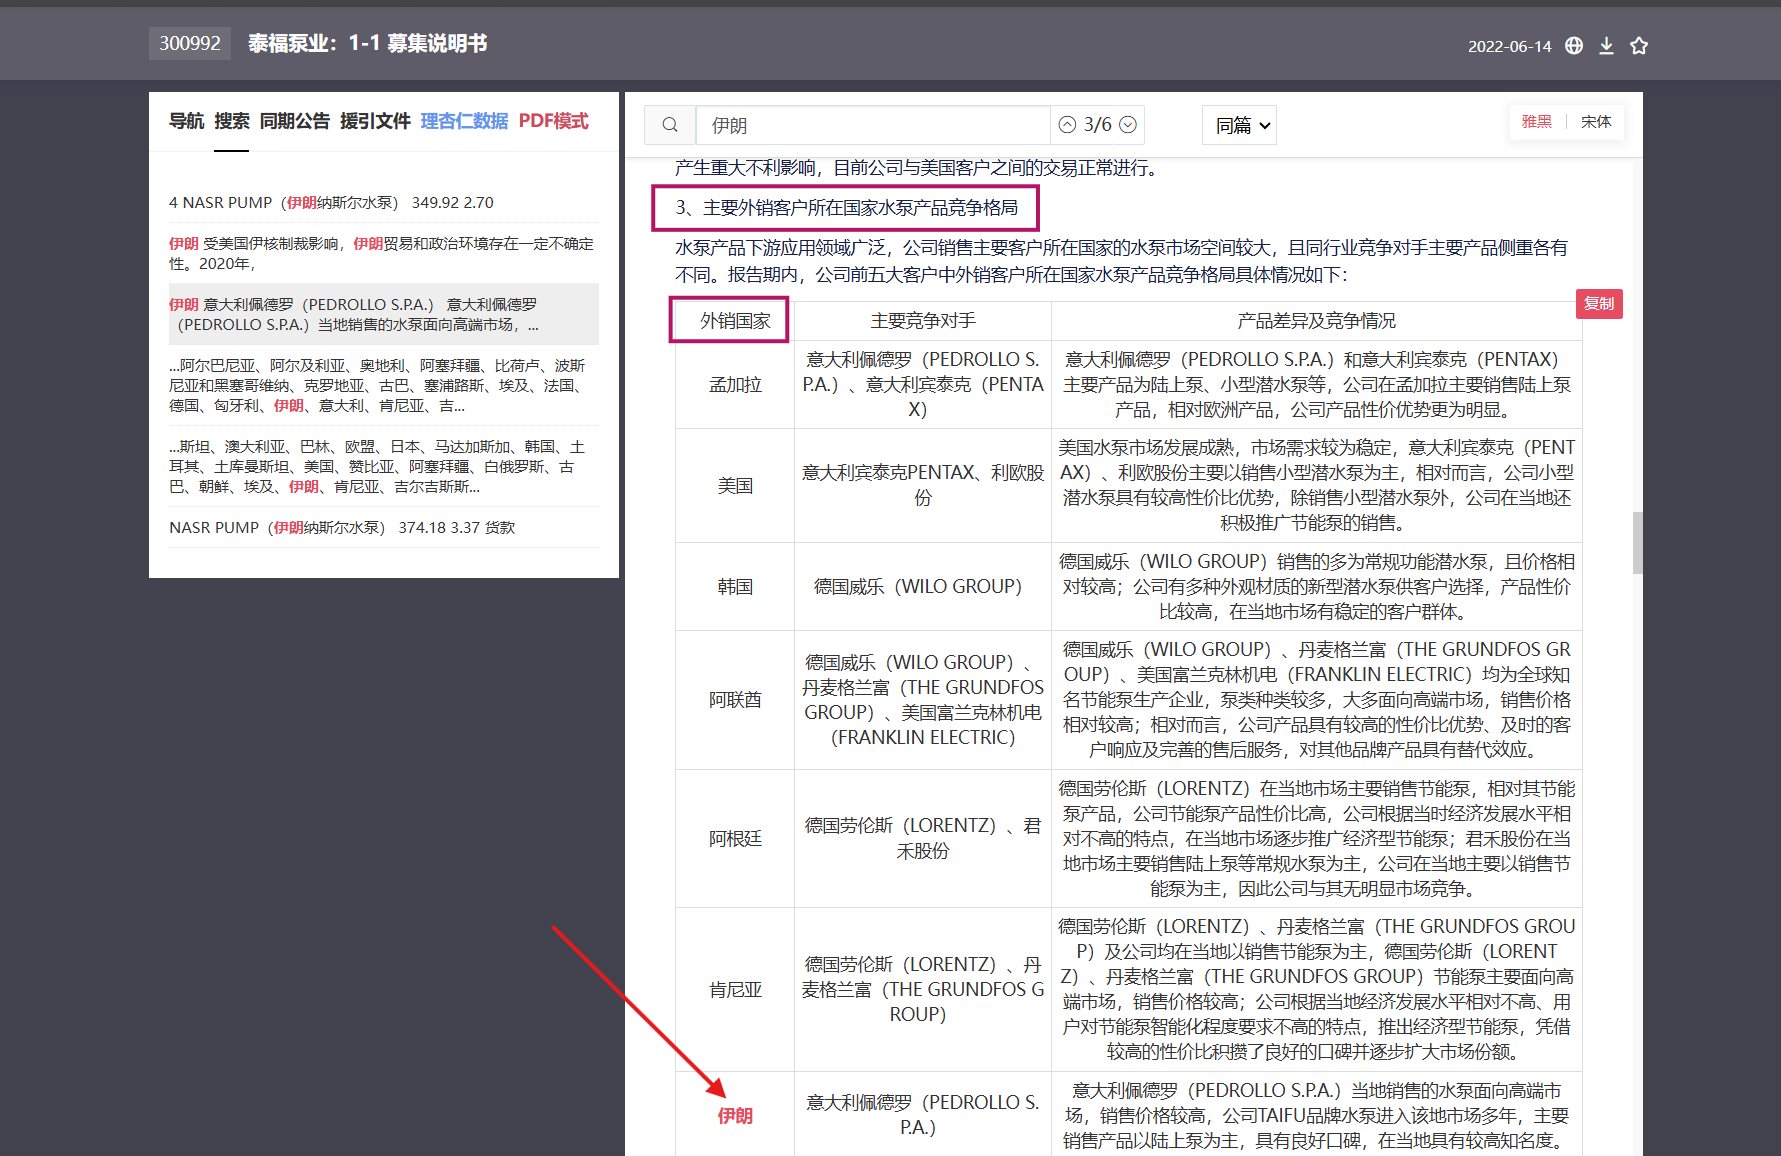Go to previous search match arrow
Viewport: 1781px width, 1156px height.
point(1067,125)
